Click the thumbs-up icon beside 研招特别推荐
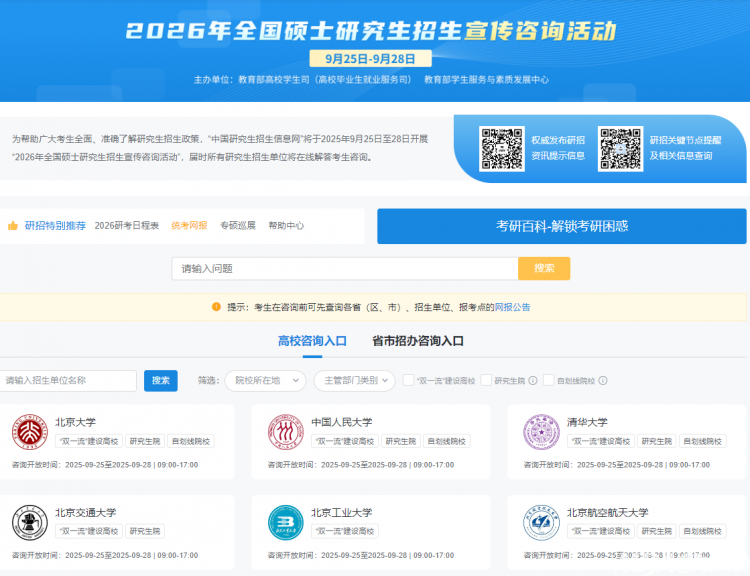Image resolution: width=750 pixels, height=576 pixels. point(13,226)
